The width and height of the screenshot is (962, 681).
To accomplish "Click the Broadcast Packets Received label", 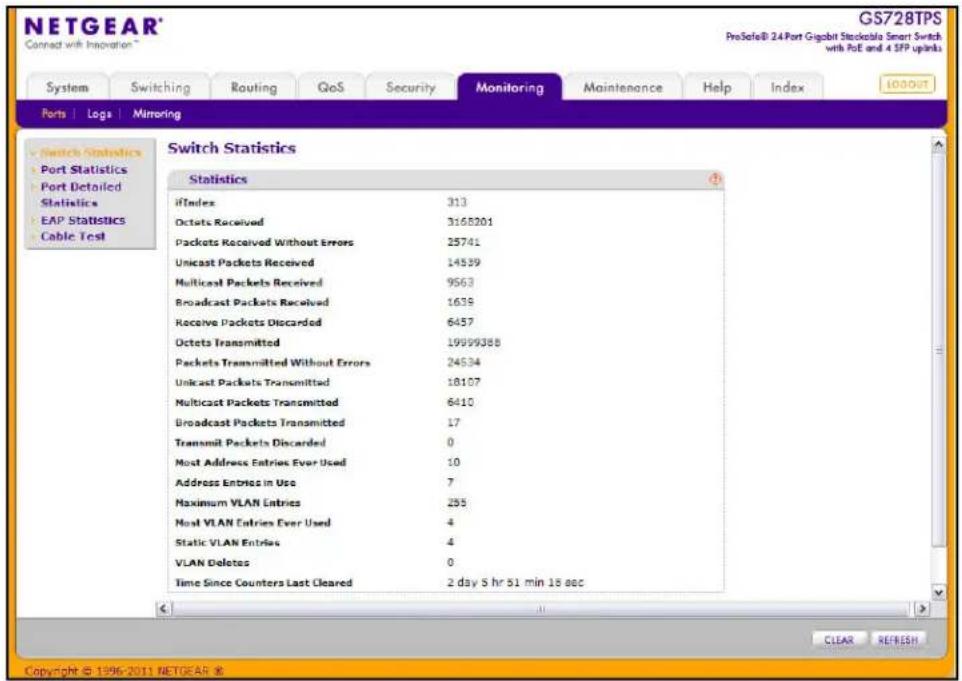I will (x=252, y=302).
